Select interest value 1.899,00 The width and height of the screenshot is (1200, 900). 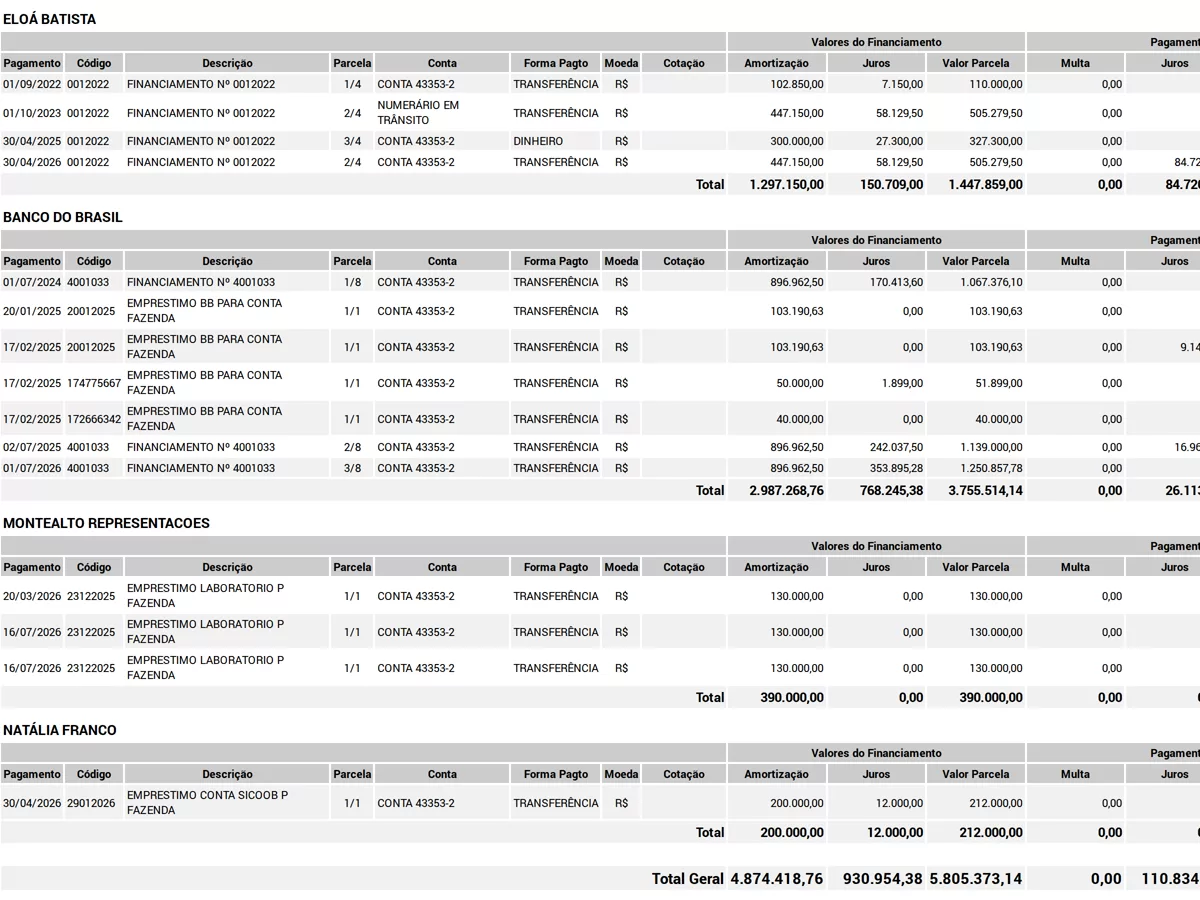(903, 383)
